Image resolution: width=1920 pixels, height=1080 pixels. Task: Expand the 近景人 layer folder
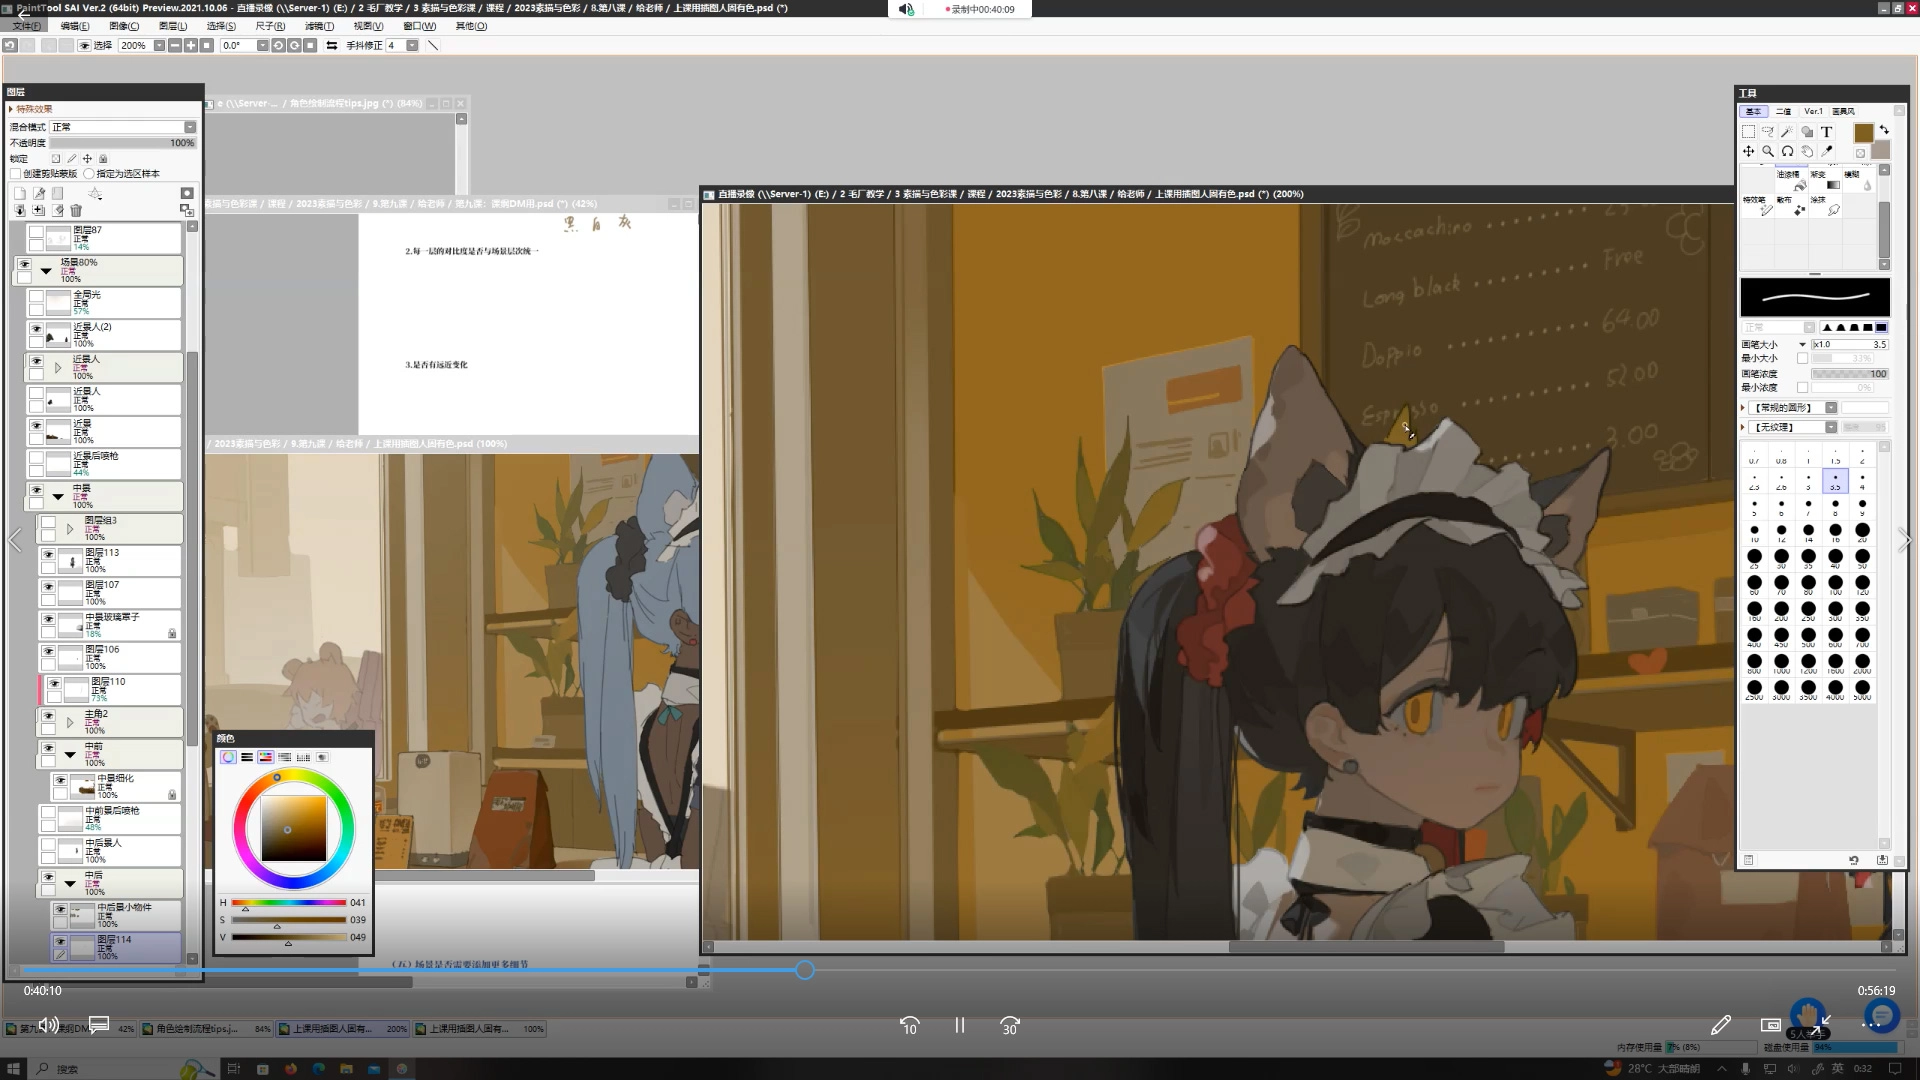[x=58, y=368]
